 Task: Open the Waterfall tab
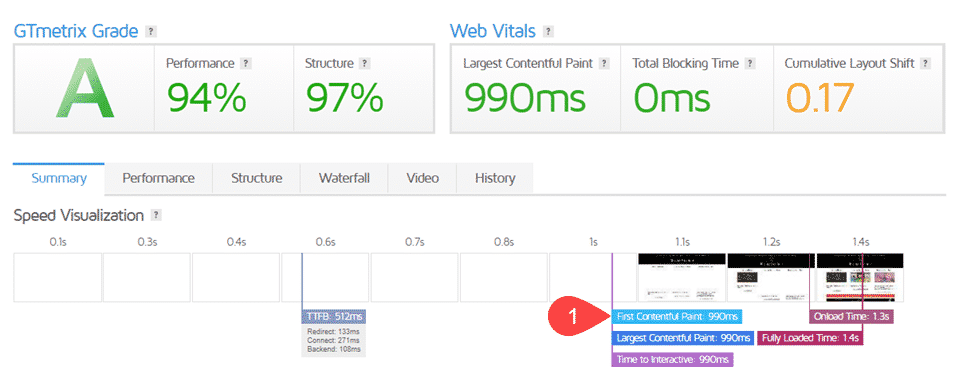(x=344, y=178)
